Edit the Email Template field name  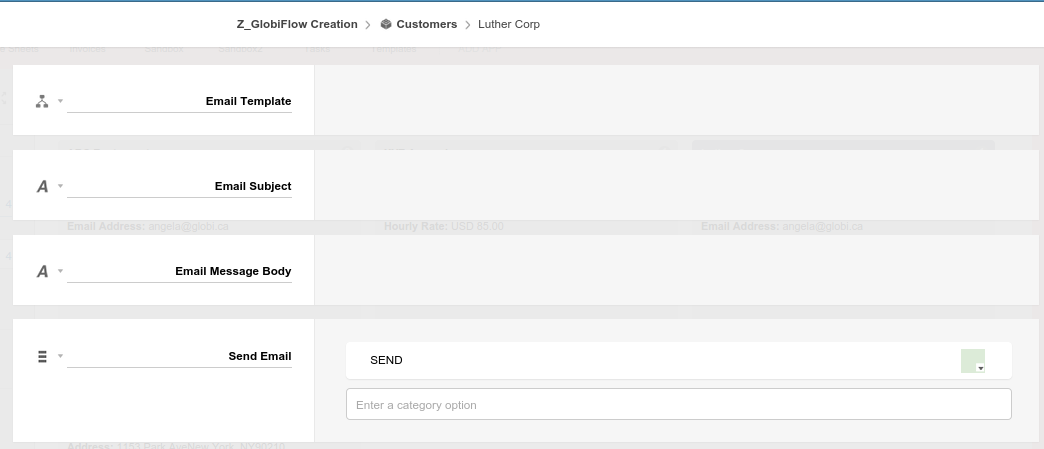tap(179, 101)
